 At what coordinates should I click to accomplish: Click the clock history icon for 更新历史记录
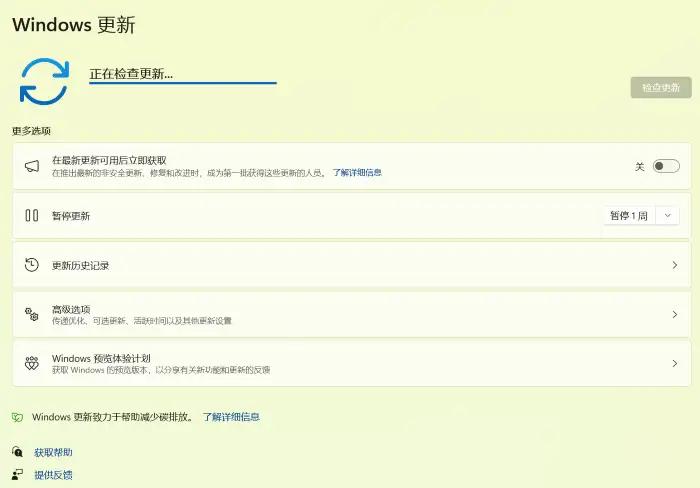pos(32,265)
